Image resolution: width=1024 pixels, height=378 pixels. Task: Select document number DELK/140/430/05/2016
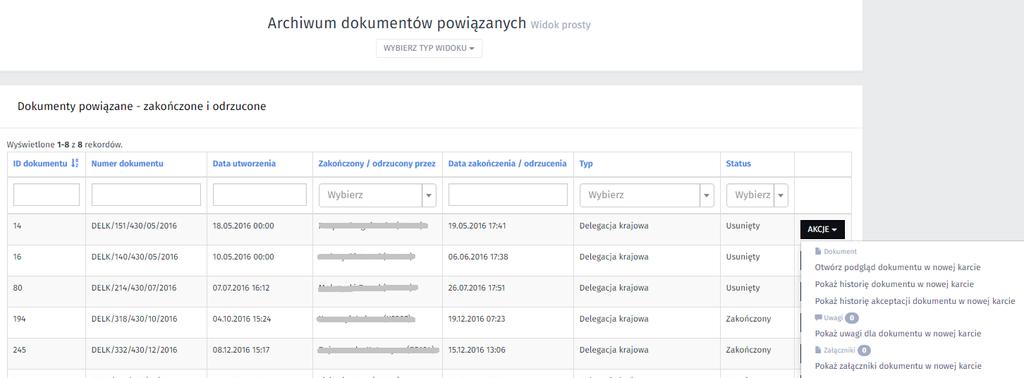134,257
